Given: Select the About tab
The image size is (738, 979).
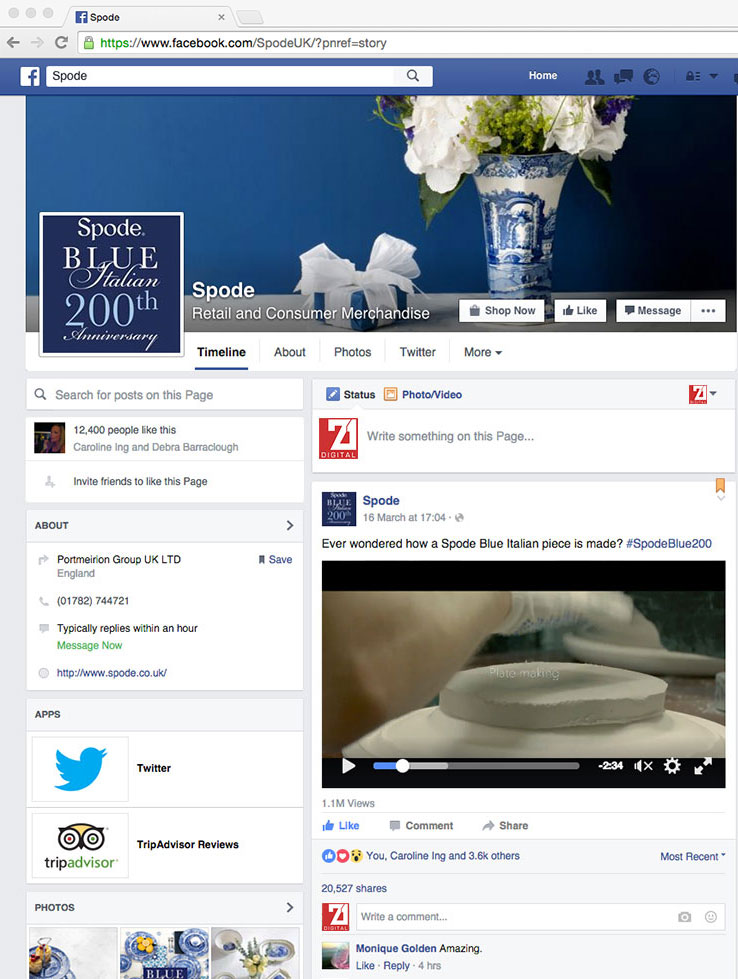Looking at the screenshot, I should click(x=290, y=352).
